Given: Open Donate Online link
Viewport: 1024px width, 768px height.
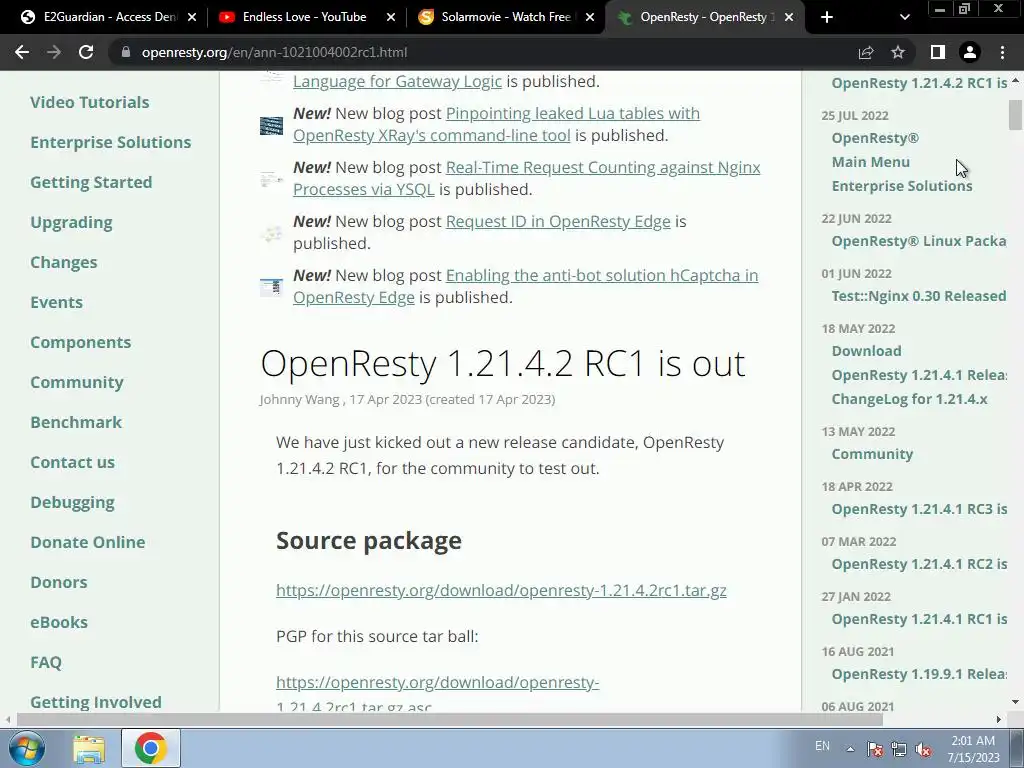Looking at the screenshot, I should coord(88,542).
